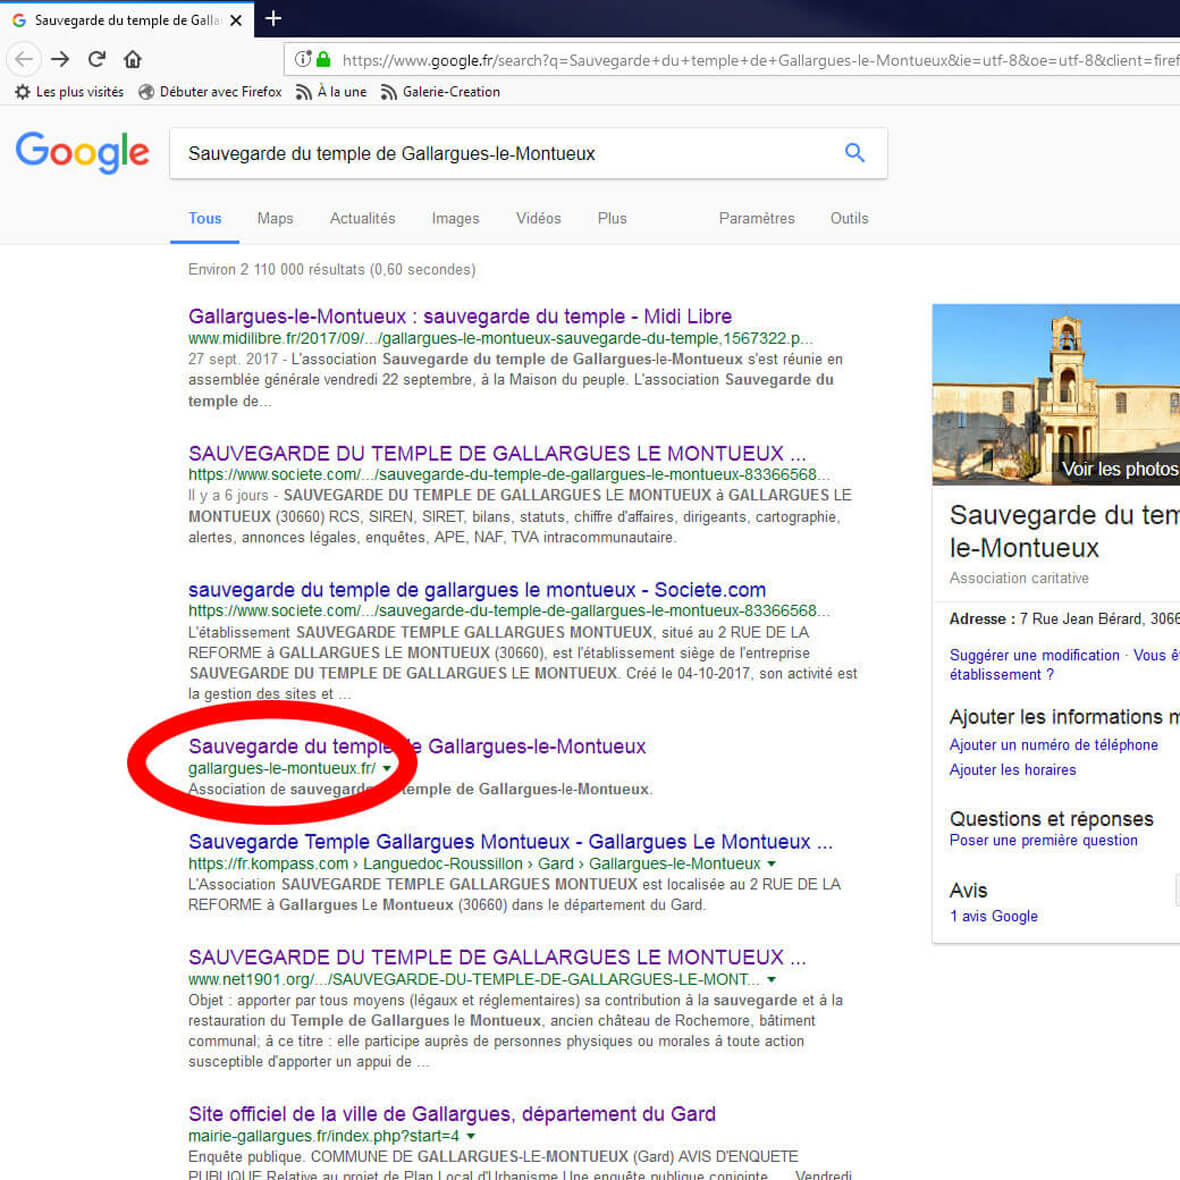Expand the arrow beside the fr.kompass.com URL
This screenshot has height=1180, width=1180.
[x=771, y=864]
